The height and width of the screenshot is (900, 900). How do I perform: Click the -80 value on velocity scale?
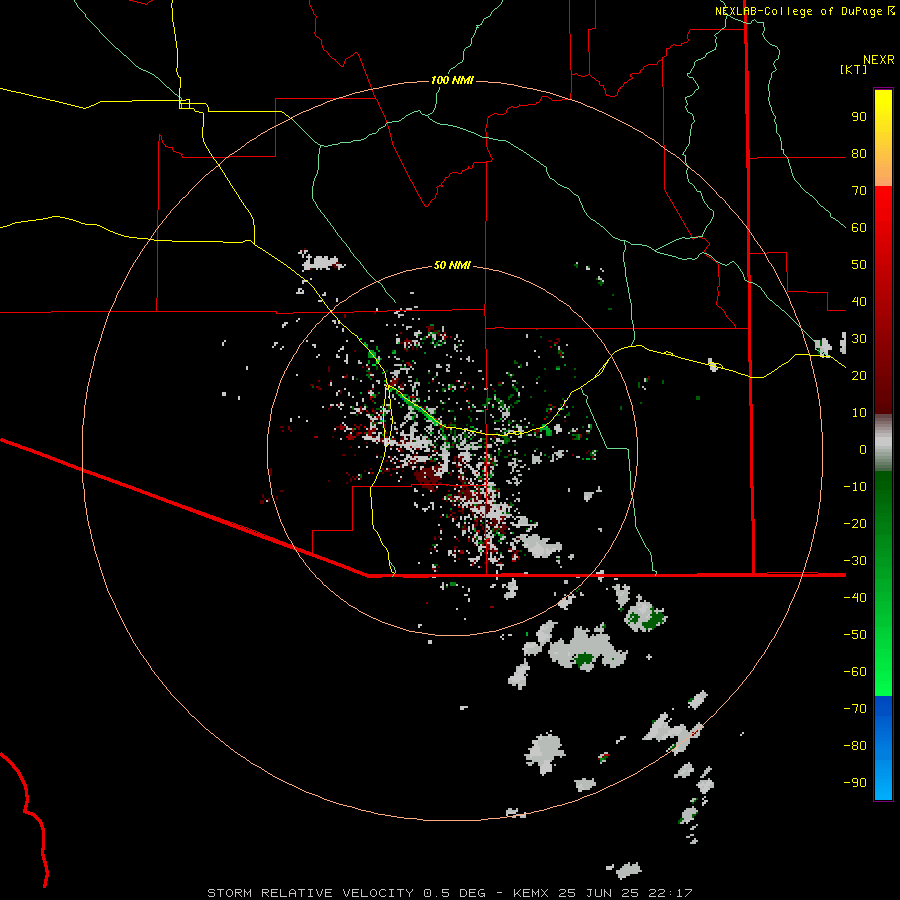(855, 746)
